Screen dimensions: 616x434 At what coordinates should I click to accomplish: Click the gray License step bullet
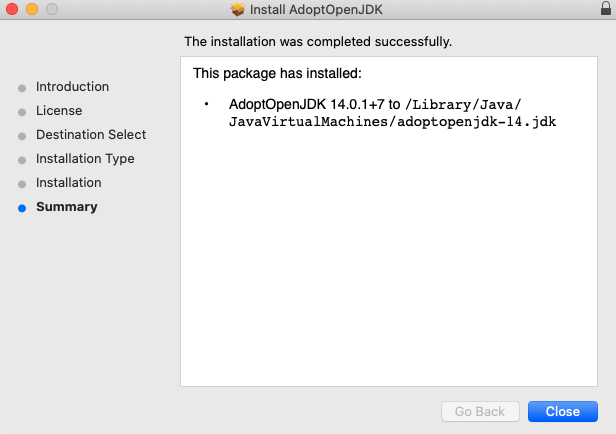[x=21, y=112]
